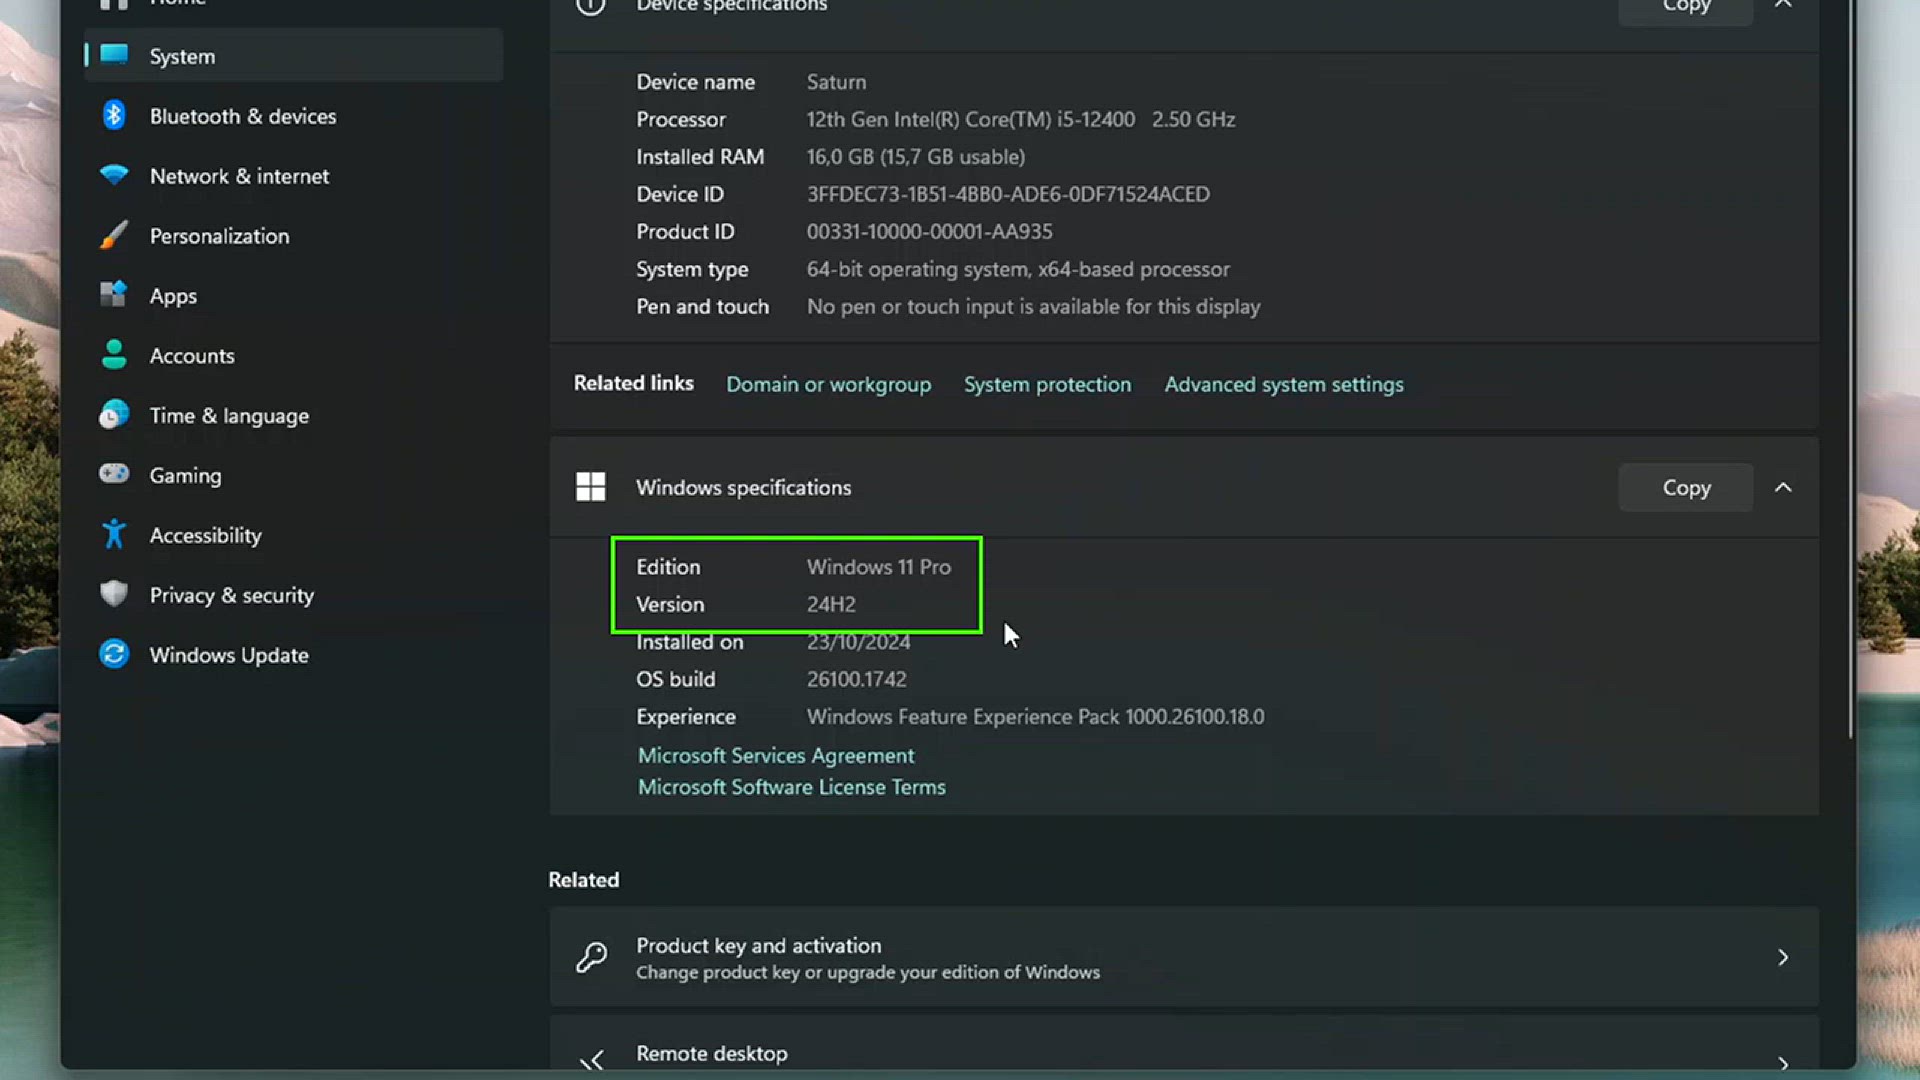Click Installed on date 23/10/2024
Screen dimensions: 1920x1080
(x=858, y=642)
